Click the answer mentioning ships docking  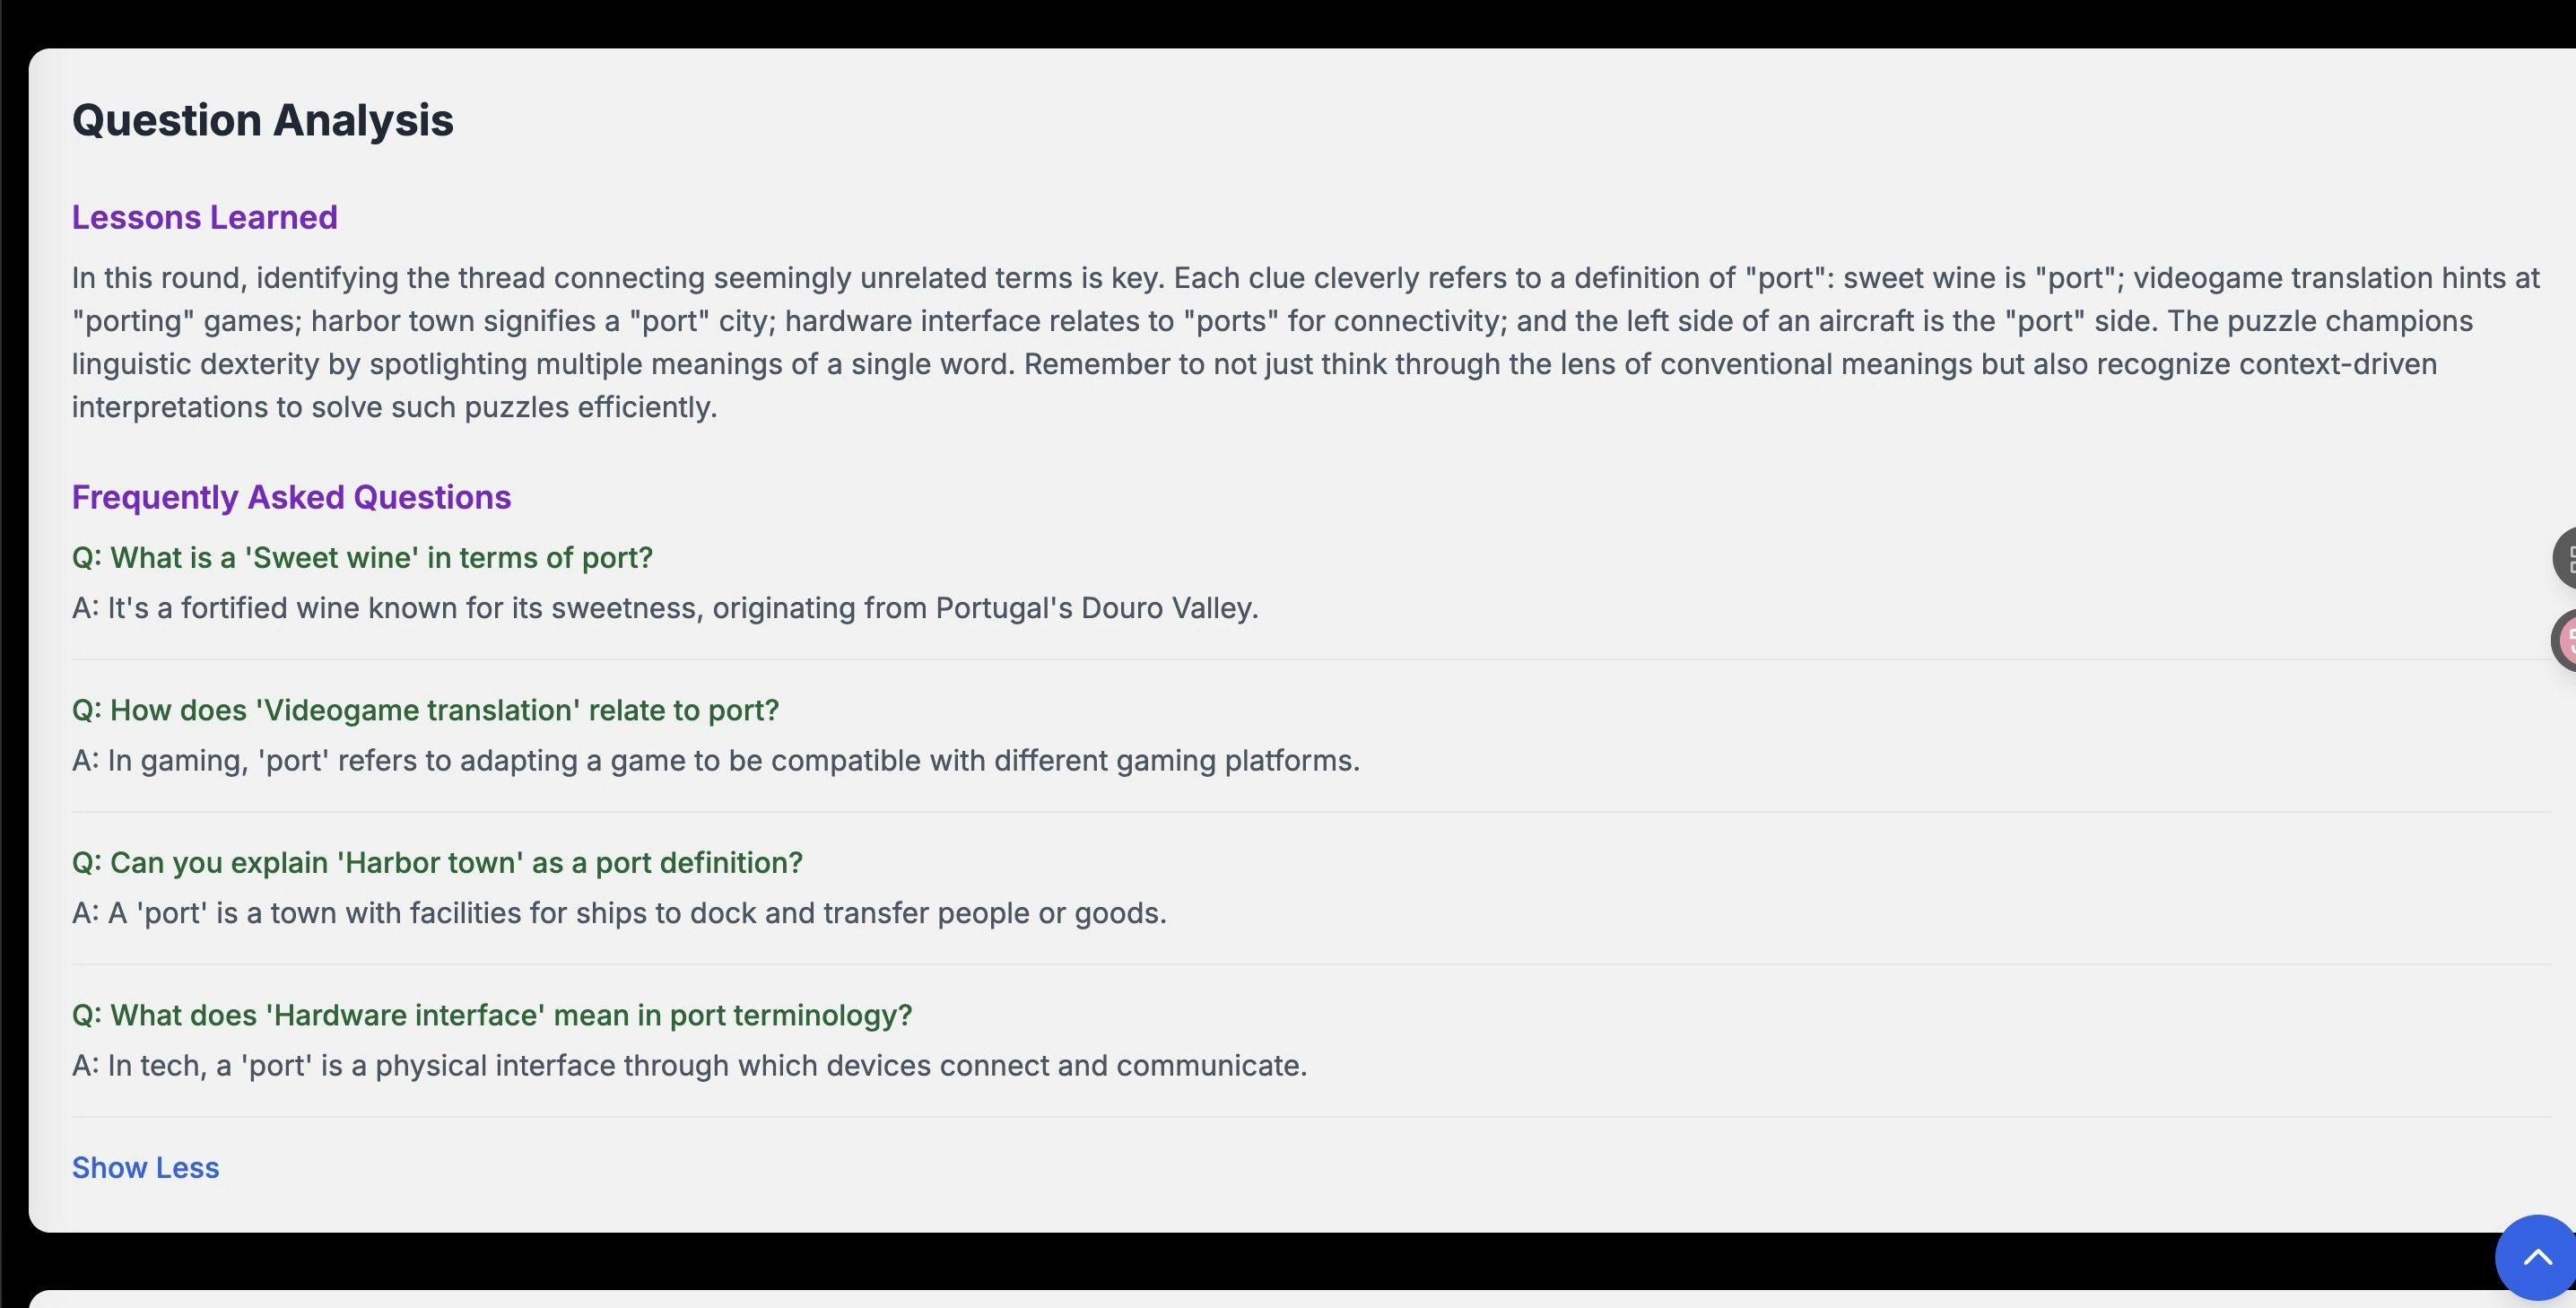click(620, 912)
